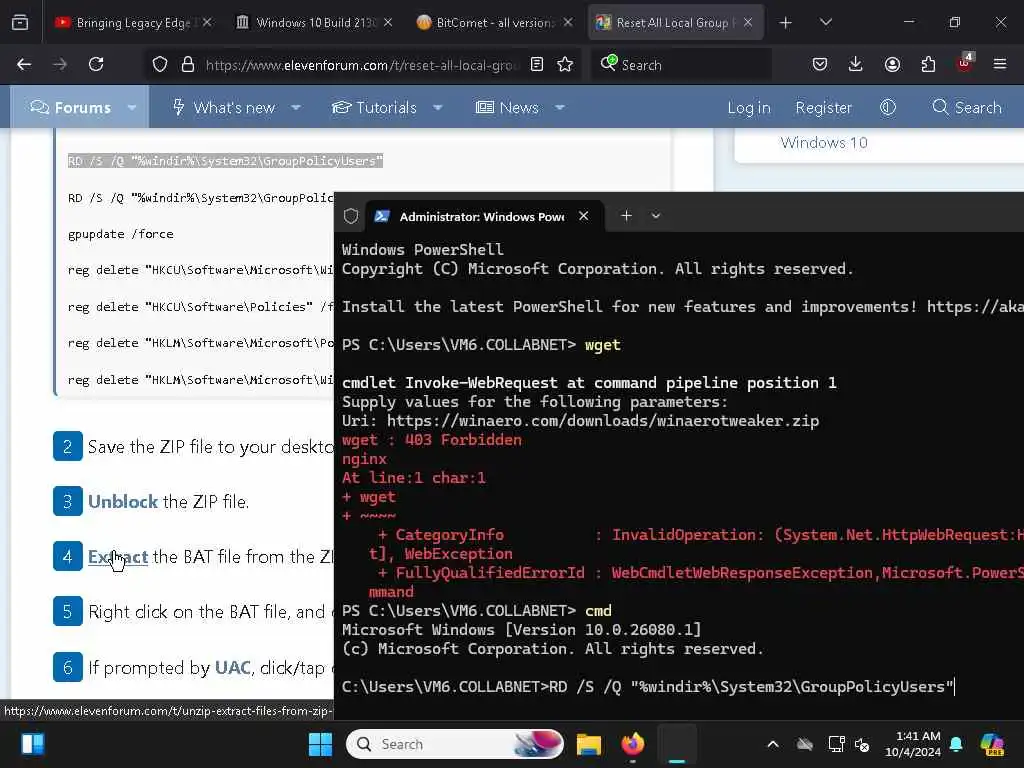
Task: Open the muted volume icon
Action: click(x=862, y=744)
